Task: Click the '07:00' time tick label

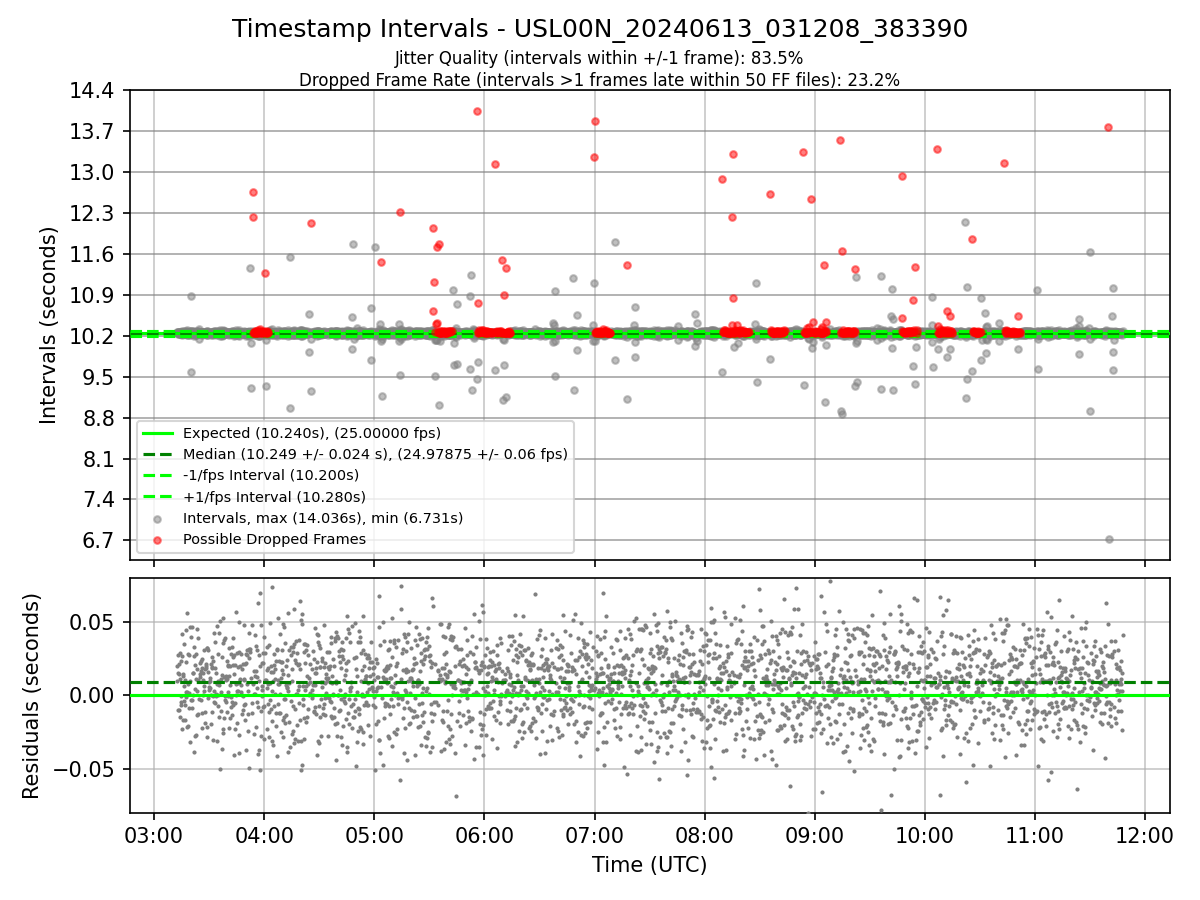Action: (x=594, y=835)
